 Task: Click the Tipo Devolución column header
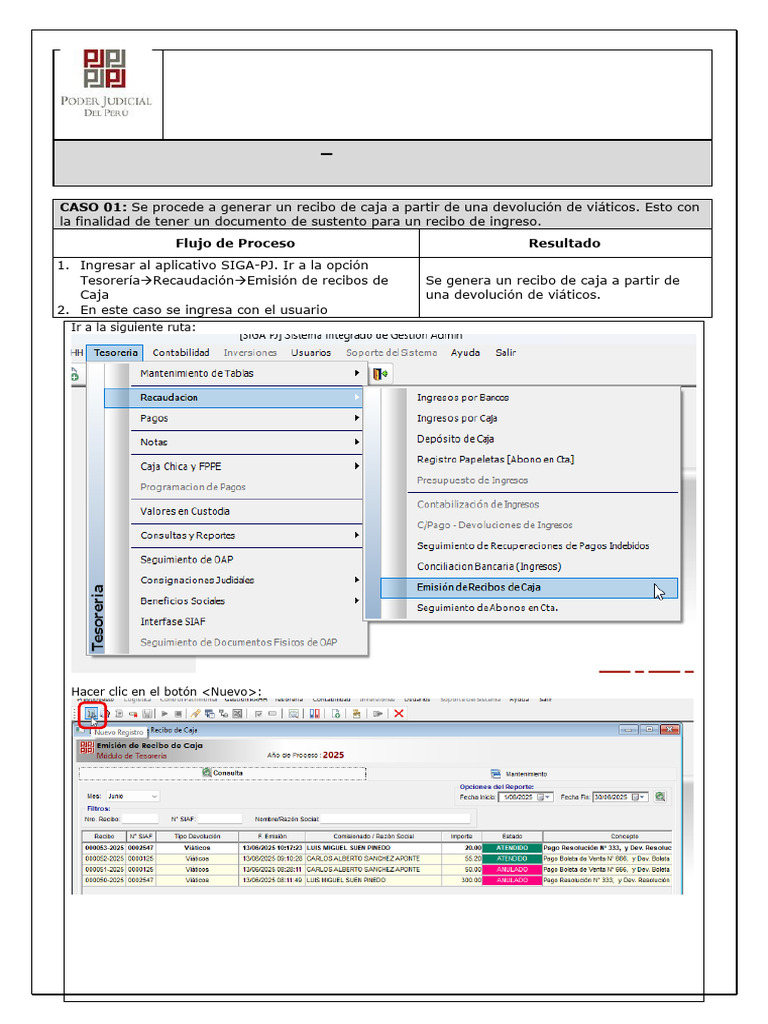[x=197, y=837]
